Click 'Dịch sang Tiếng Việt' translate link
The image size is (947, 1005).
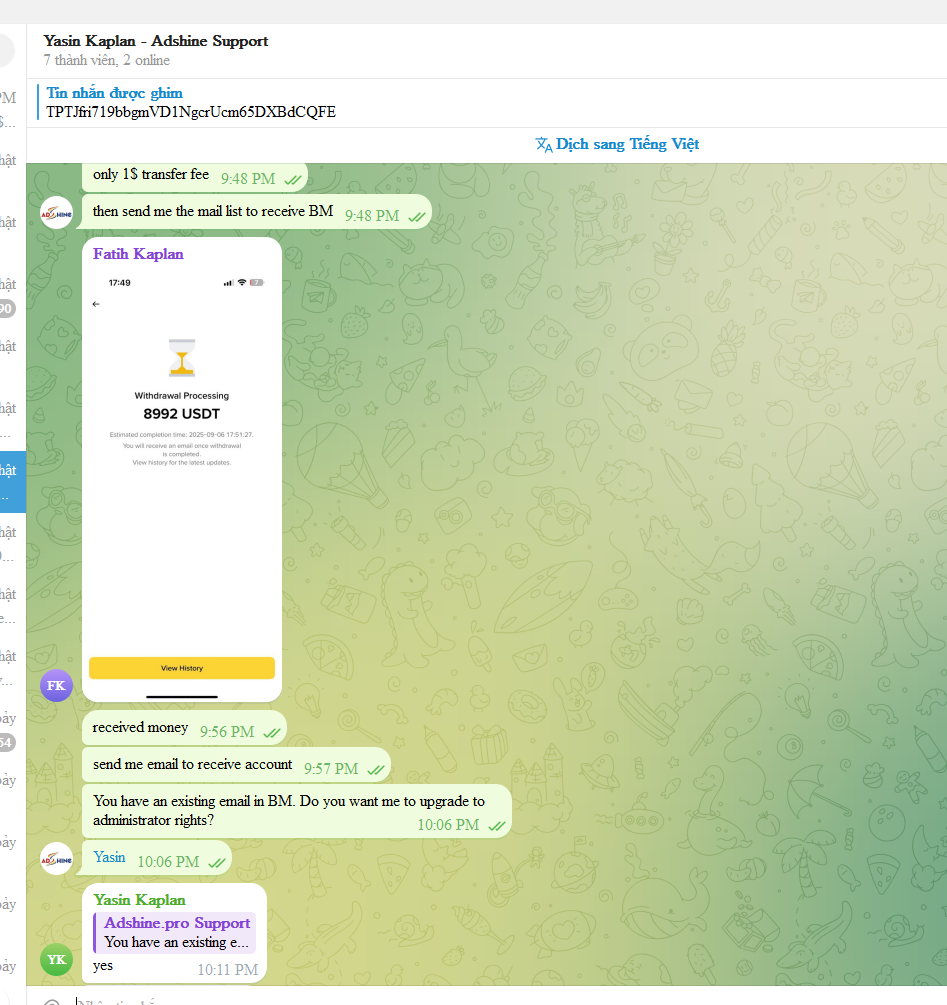(627, 144)
